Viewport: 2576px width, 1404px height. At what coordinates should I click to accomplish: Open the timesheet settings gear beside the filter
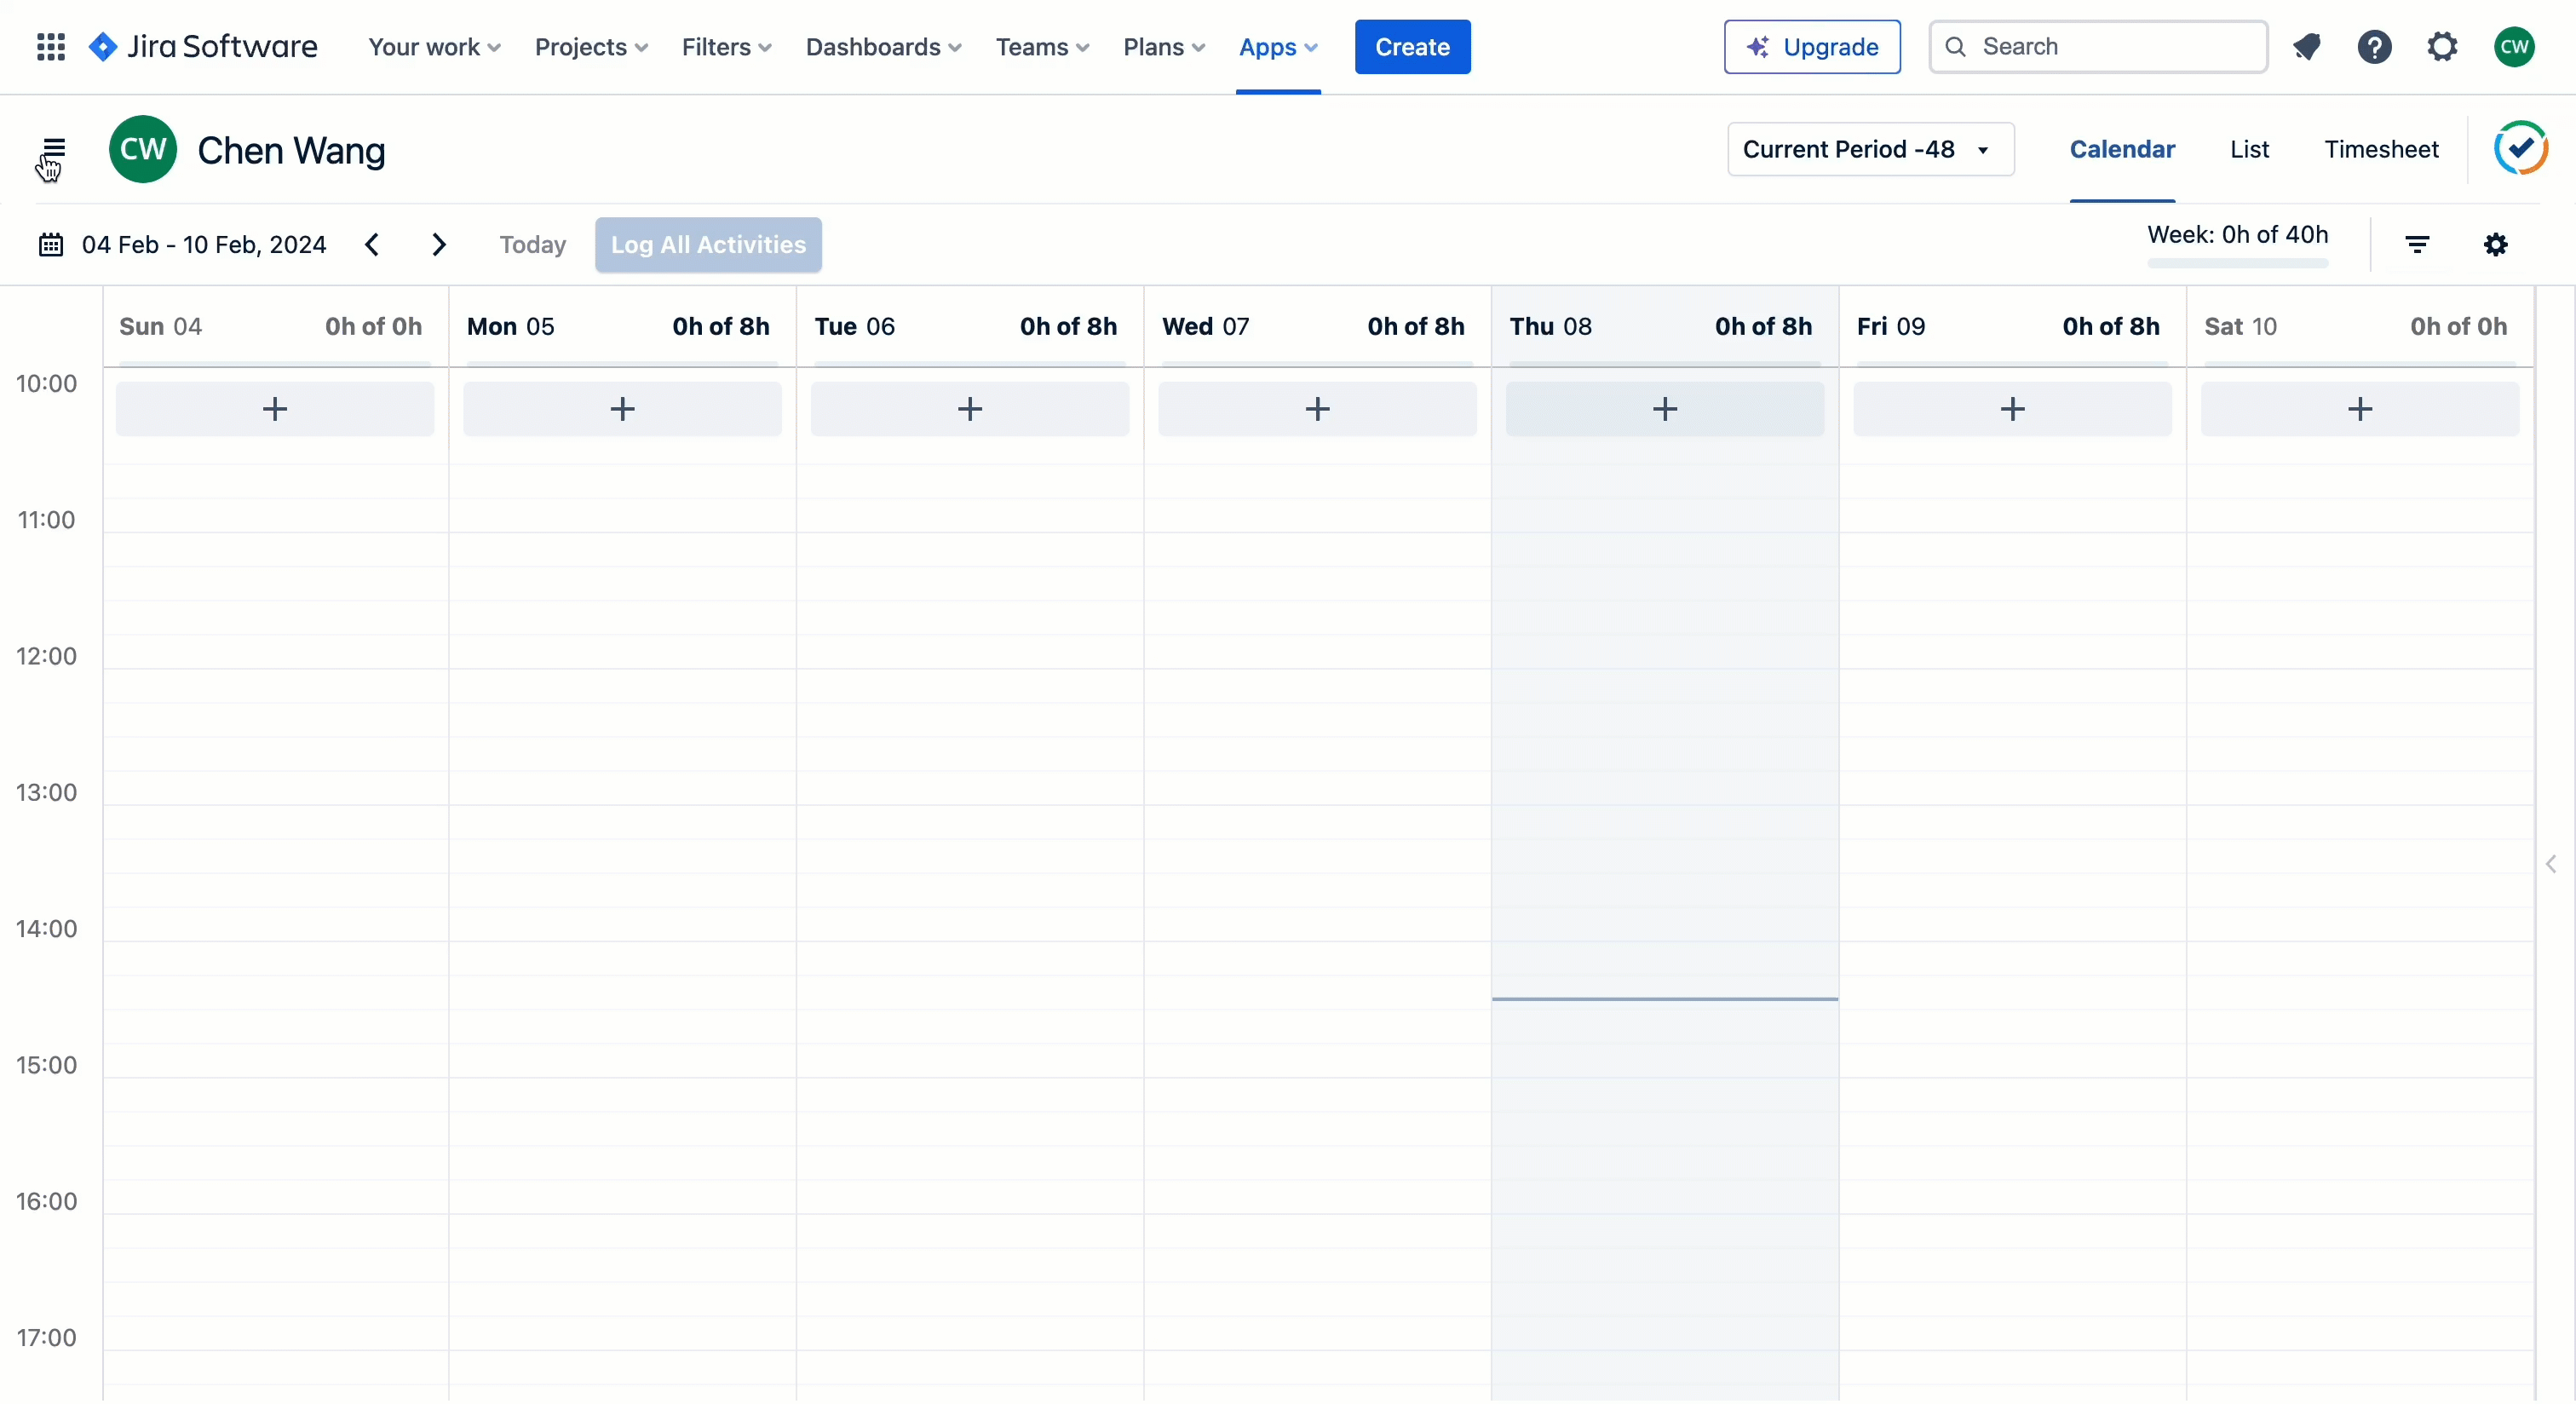click(x=2495, y=245)
